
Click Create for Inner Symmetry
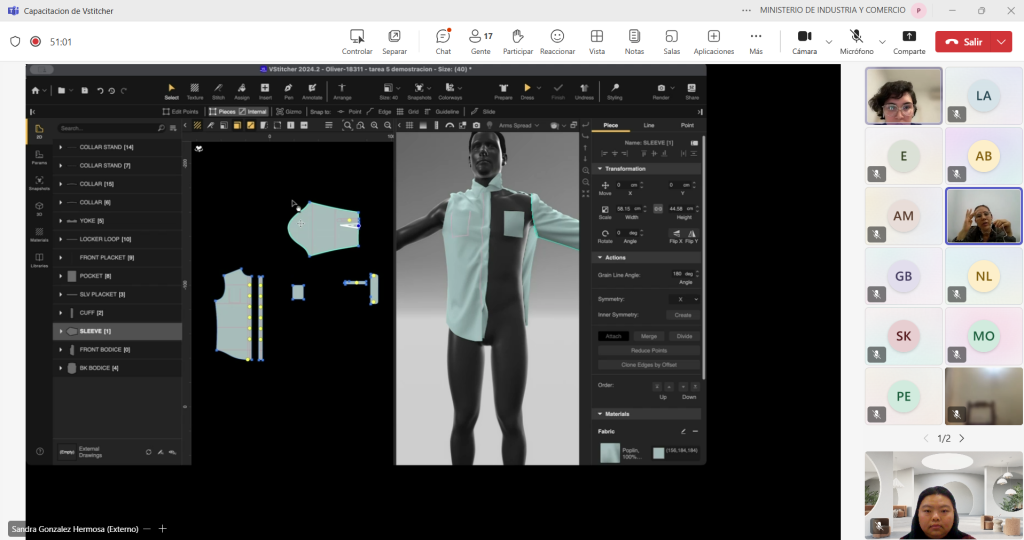(683, 315)
